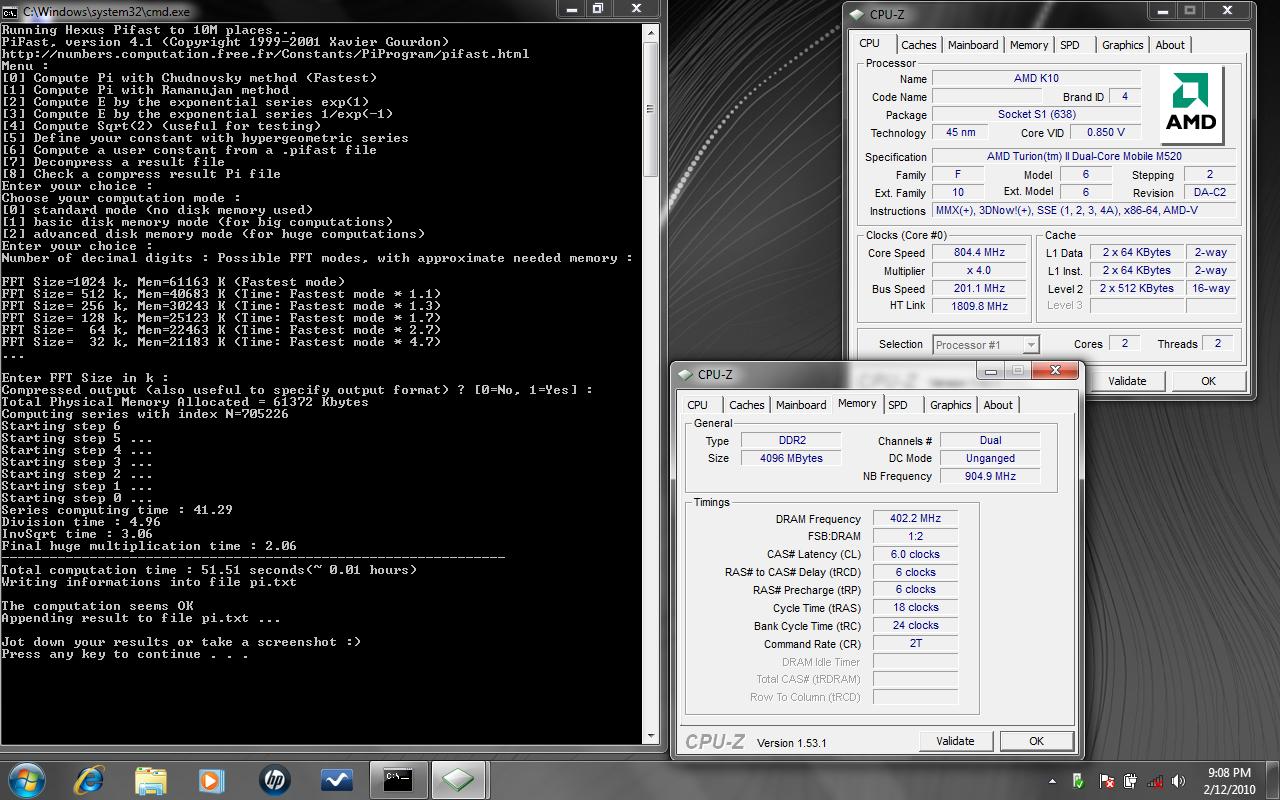
Task: Click OK in the Memory CPU-Z window
Action: click(x=1036, y=741)
